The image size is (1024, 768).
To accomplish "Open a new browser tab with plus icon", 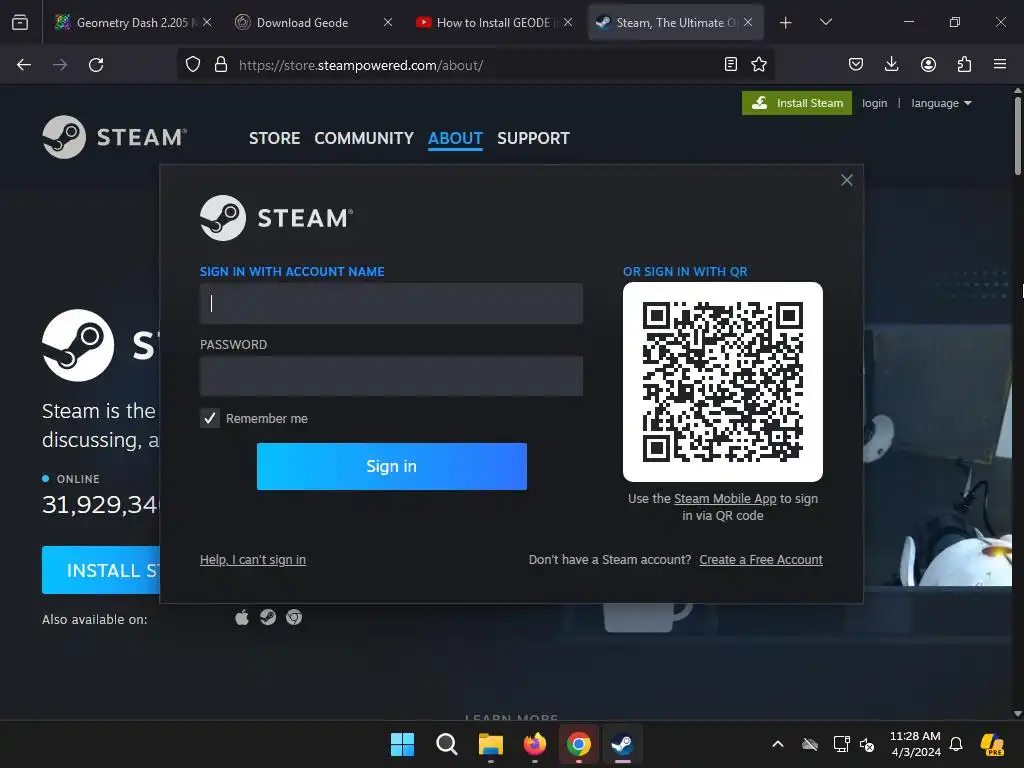I will click(x=786, y=23).
